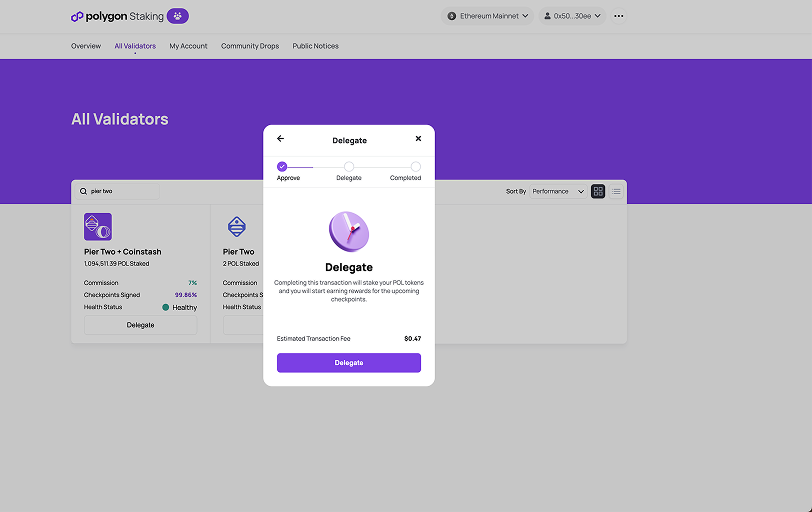This screenshot has height=512, width=812.
Task: Click the Delegate dialog title text
Action: coord(350,141)
